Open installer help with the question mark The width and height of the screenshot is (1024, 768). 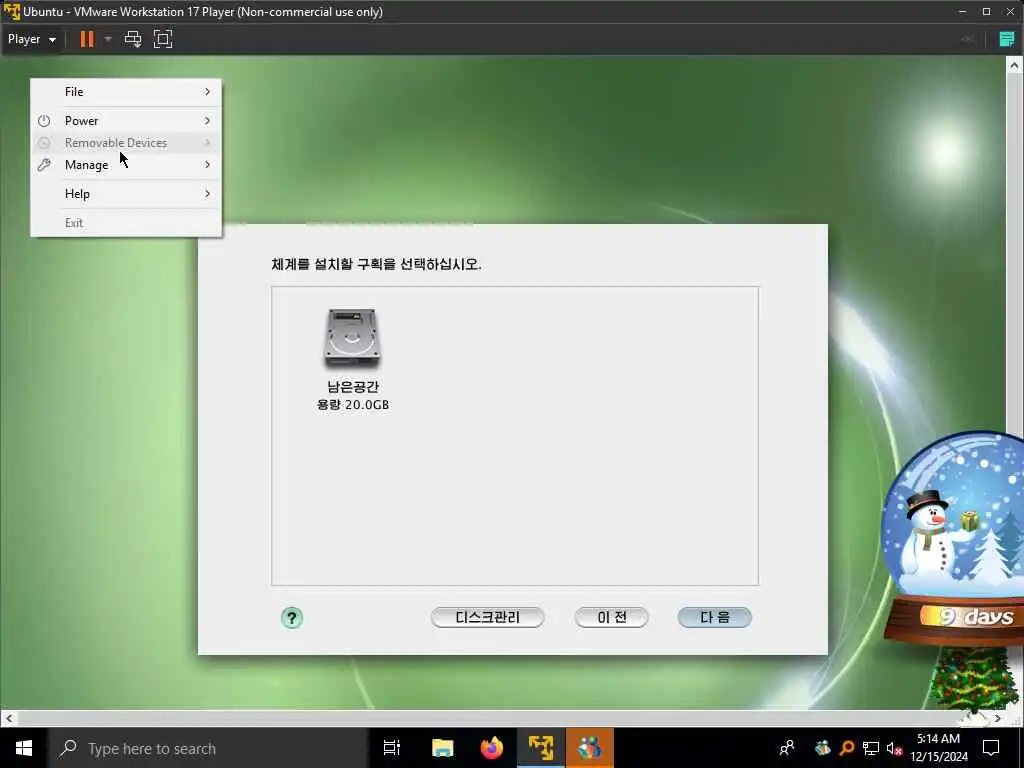pyautogui.click(x=292, y=618)
